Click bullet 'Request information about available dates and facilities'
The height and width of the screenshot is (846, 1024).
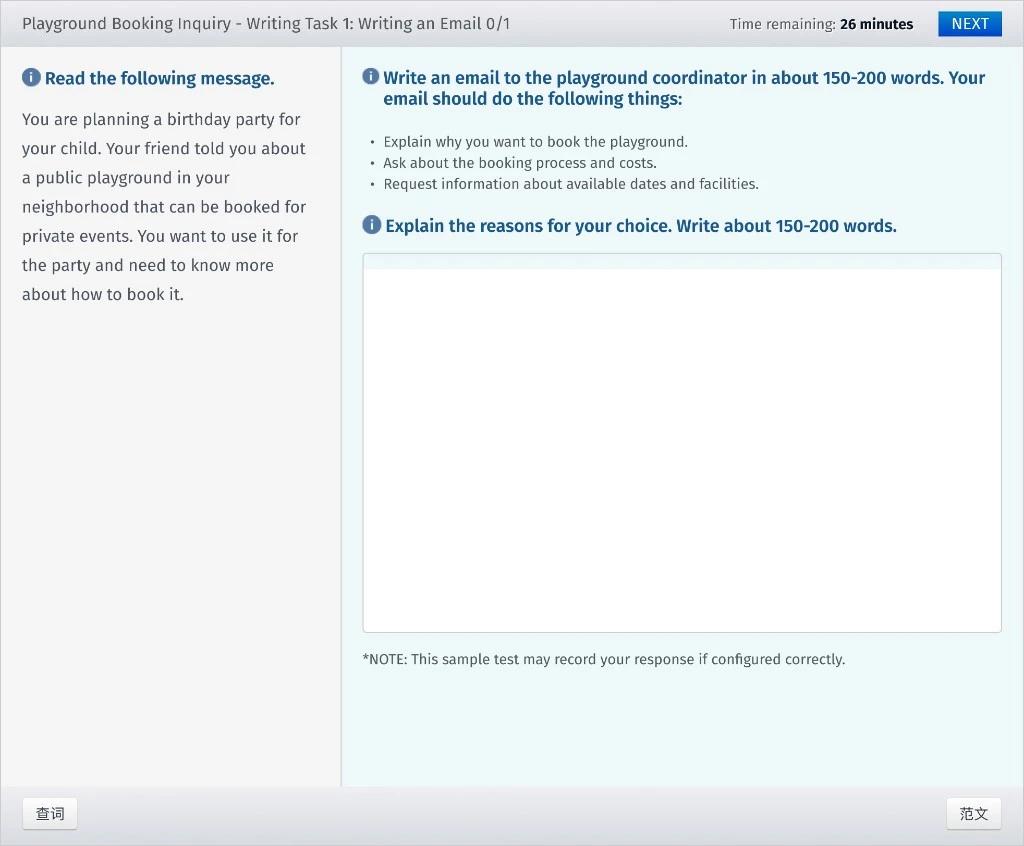pos(570,184)
